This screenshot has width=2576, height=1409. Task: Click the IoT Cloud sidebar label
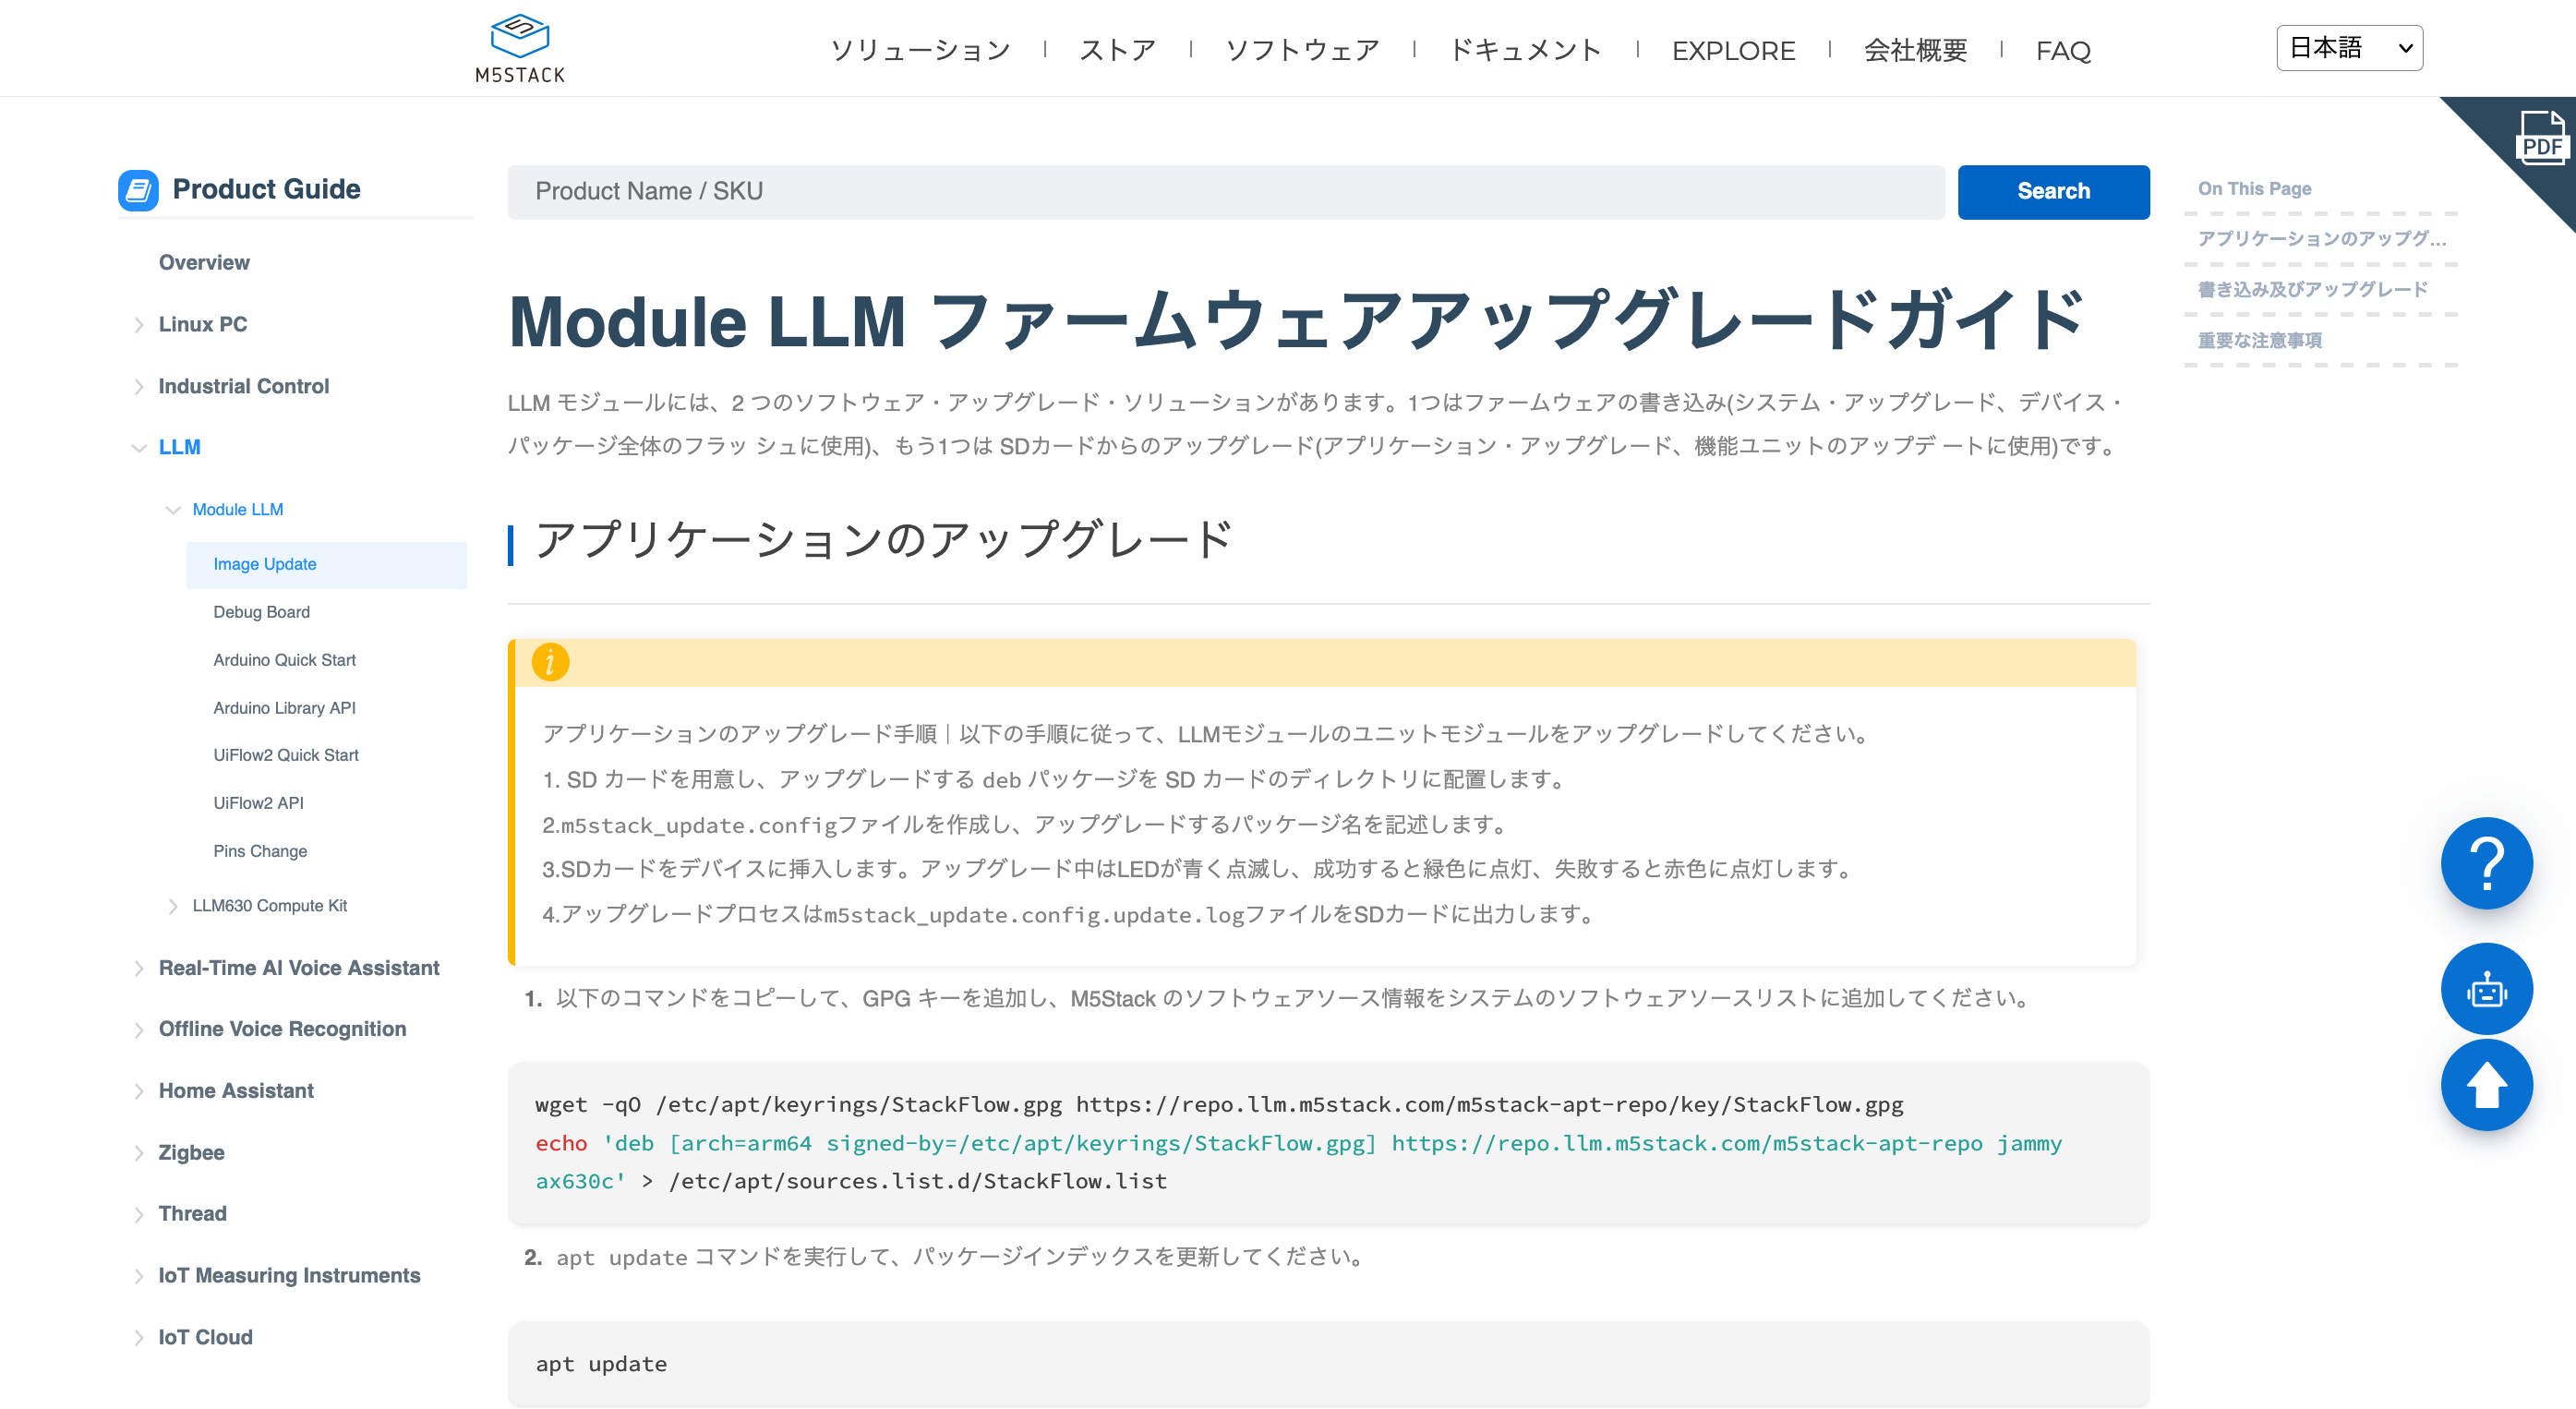(205, 1338)
